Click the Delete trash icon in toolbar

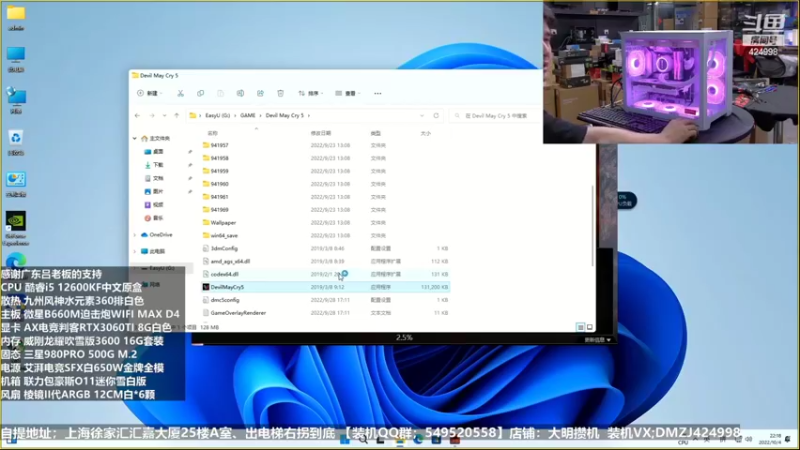[280, 93]
